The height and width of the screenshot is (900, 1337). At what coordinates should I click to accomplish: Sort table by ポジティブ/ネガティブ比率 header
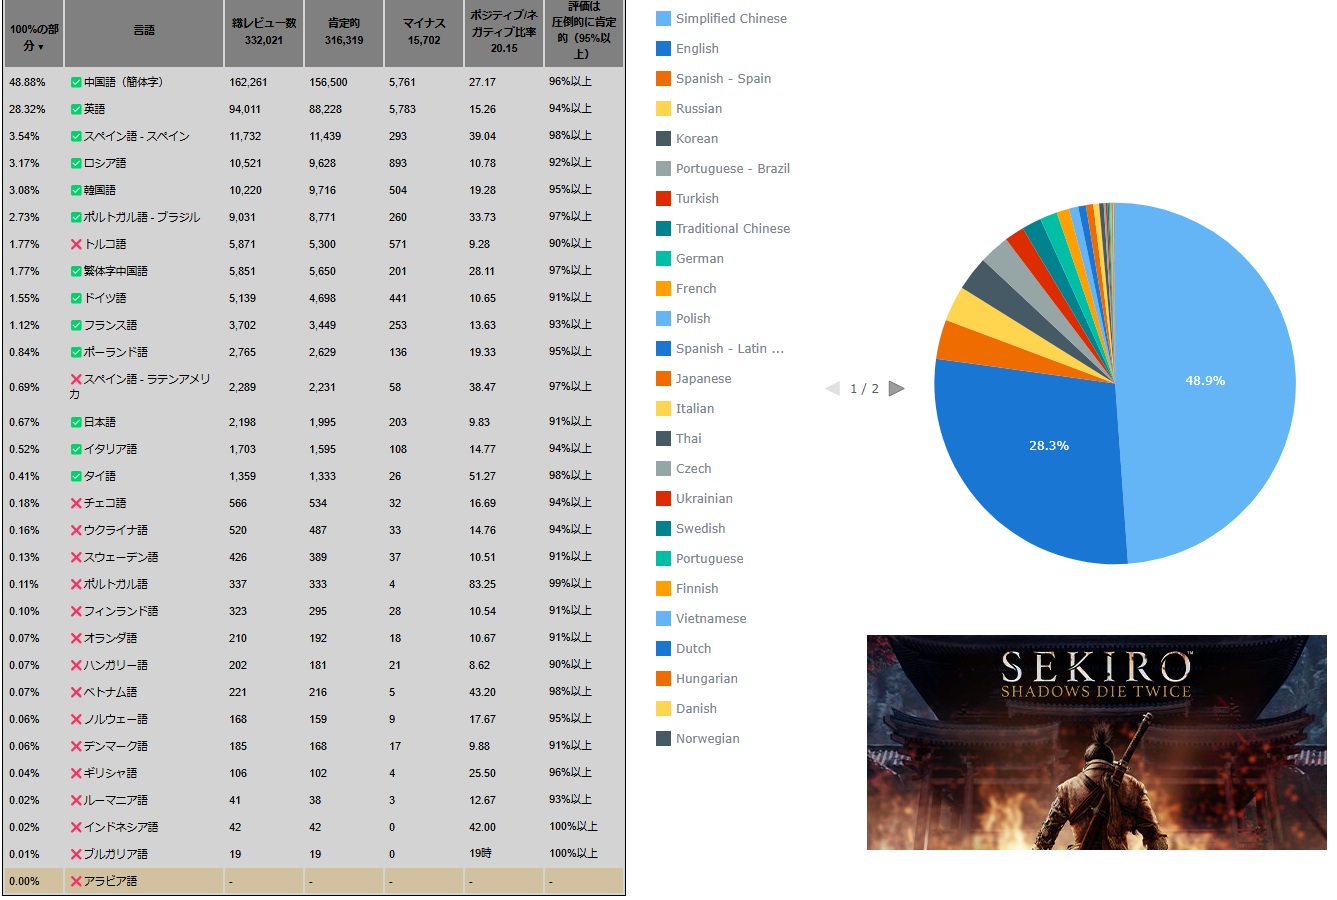[504, 32]
